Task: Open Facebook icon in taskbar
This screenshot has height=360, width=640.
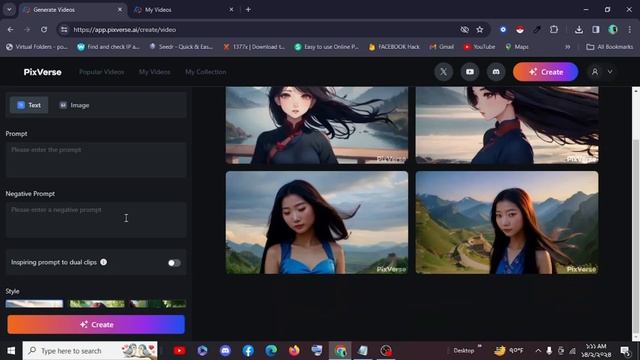Action: (x=248, y=351)
